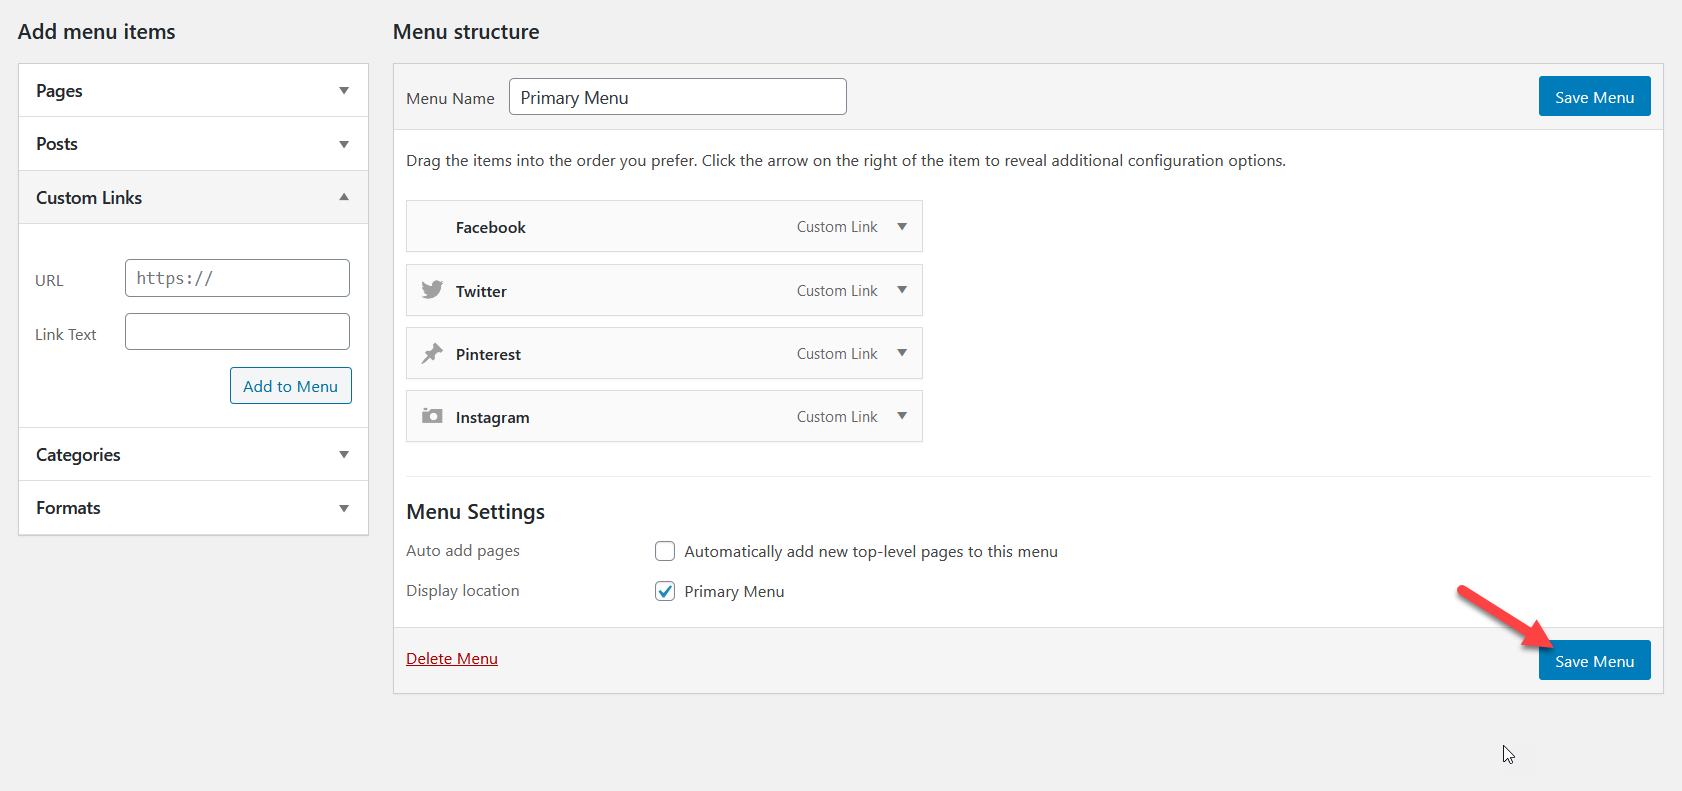Image resolution: width=1682 pixels, height=791 pixels.
Task: Select the Pinterest menu item title
Action: (x=488, y=354)
